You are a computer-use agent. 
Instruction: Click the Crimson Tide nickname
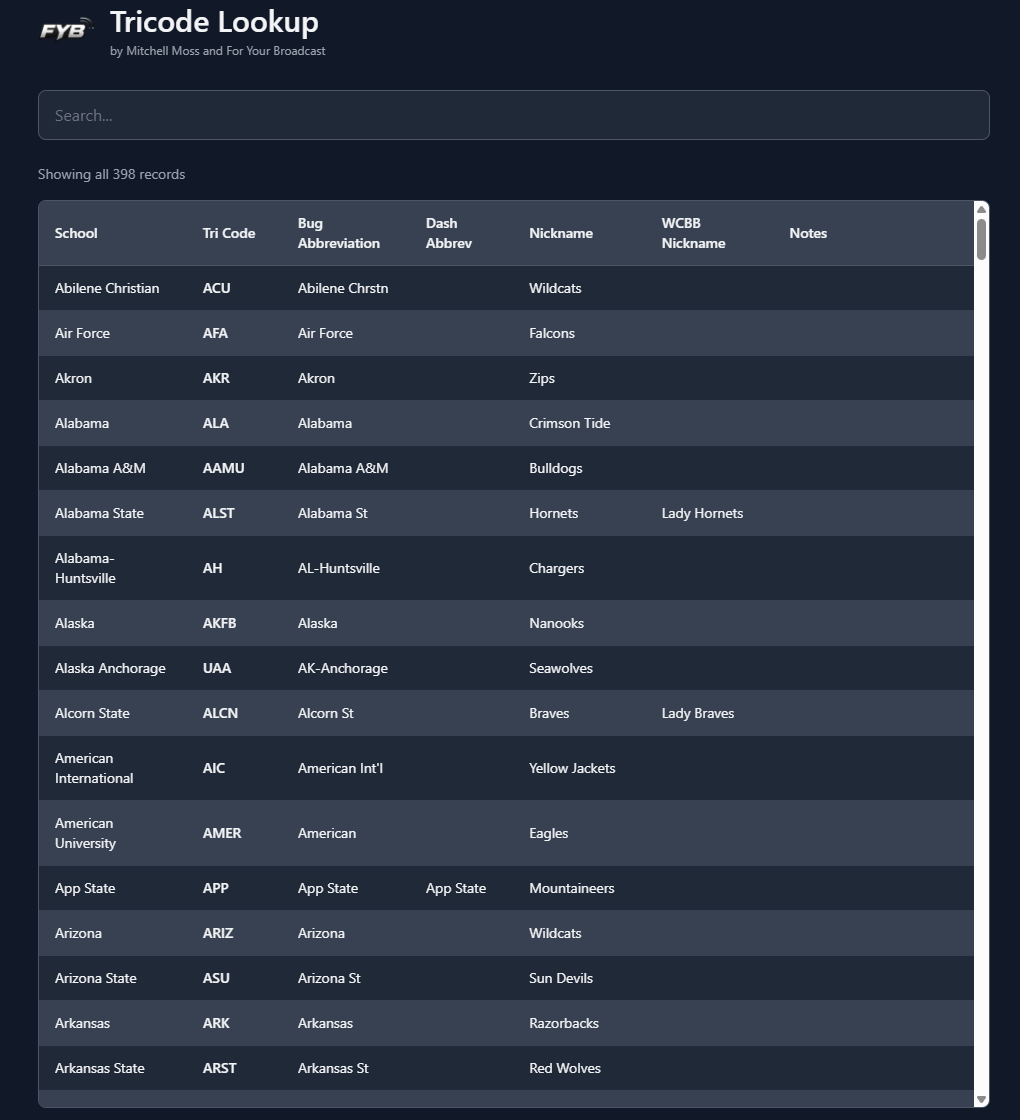coord(569,423)
